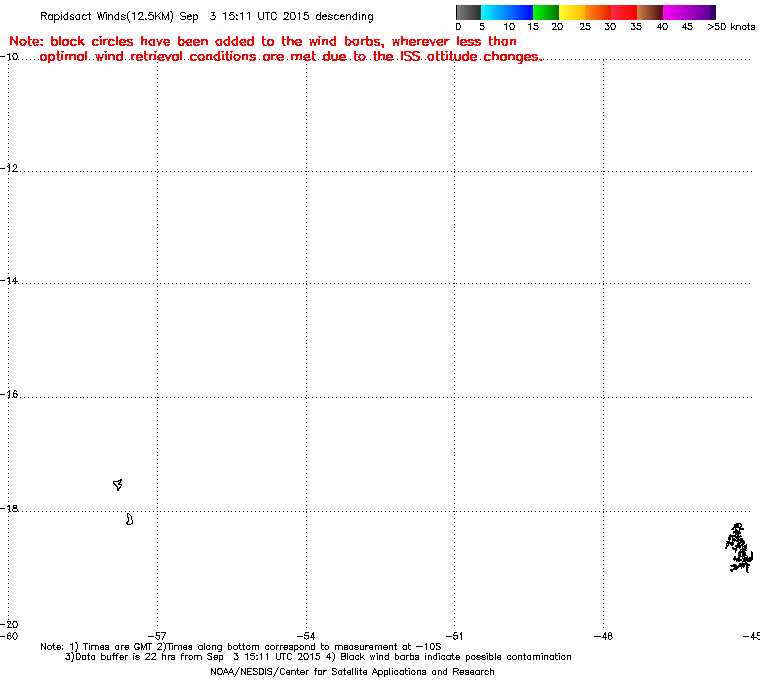Viewport: 760px width, 688px height.
Task: Click the -57 longitude axis label
Action: [157, 636]
